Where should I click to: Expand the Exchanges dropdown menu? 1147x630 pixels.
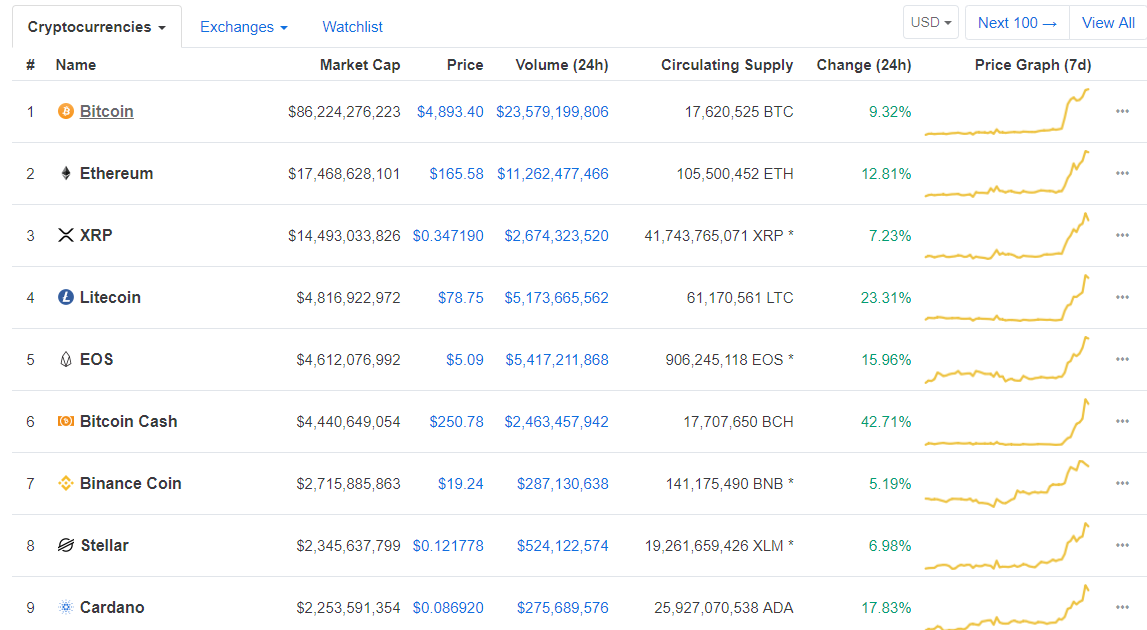(244, 27)
